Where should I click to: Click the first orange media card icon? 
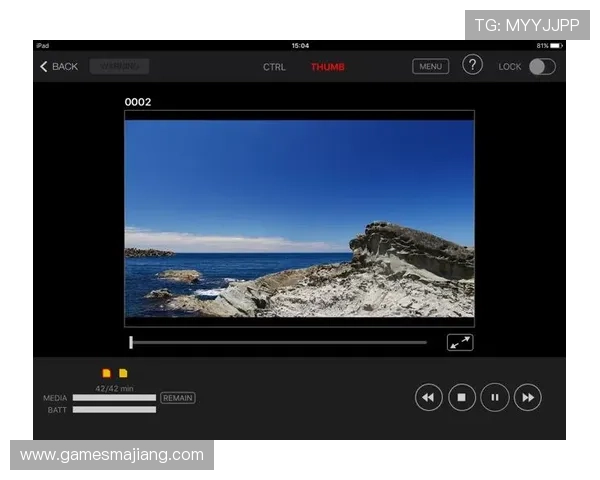click(107, 373)
